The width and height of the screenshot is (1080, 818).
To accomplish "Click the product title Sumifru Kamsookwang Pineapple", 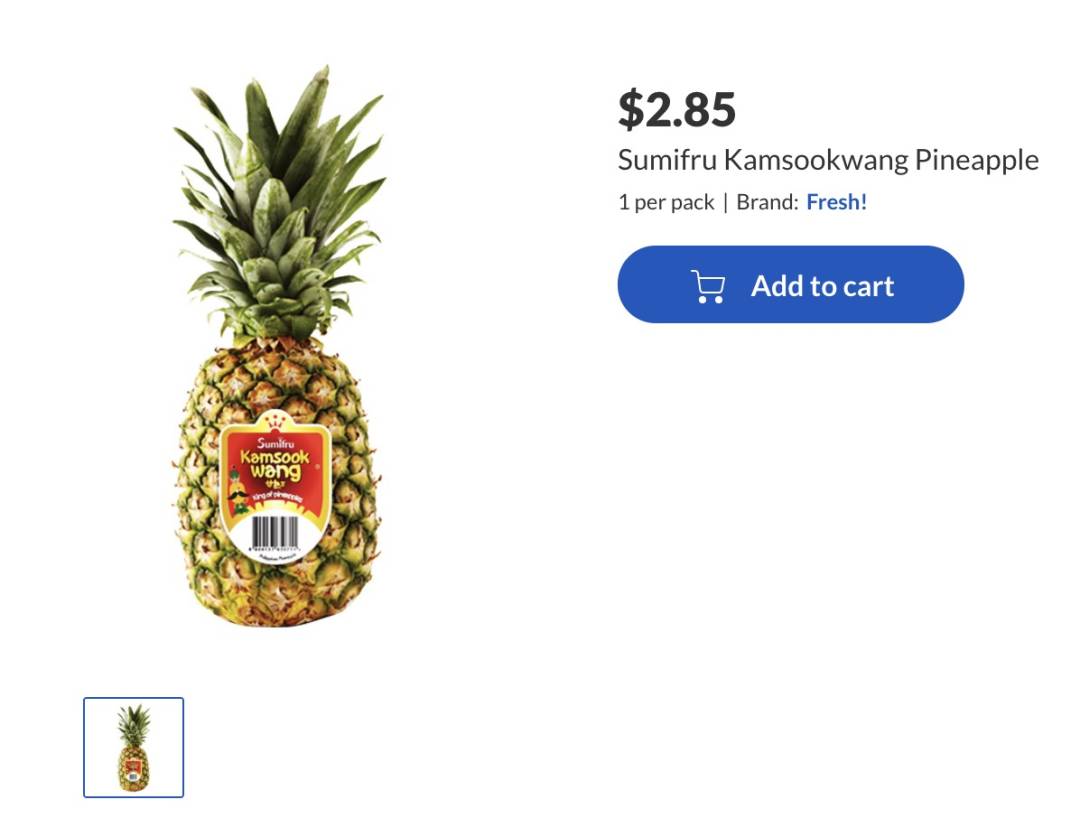I will click(828, 160).
